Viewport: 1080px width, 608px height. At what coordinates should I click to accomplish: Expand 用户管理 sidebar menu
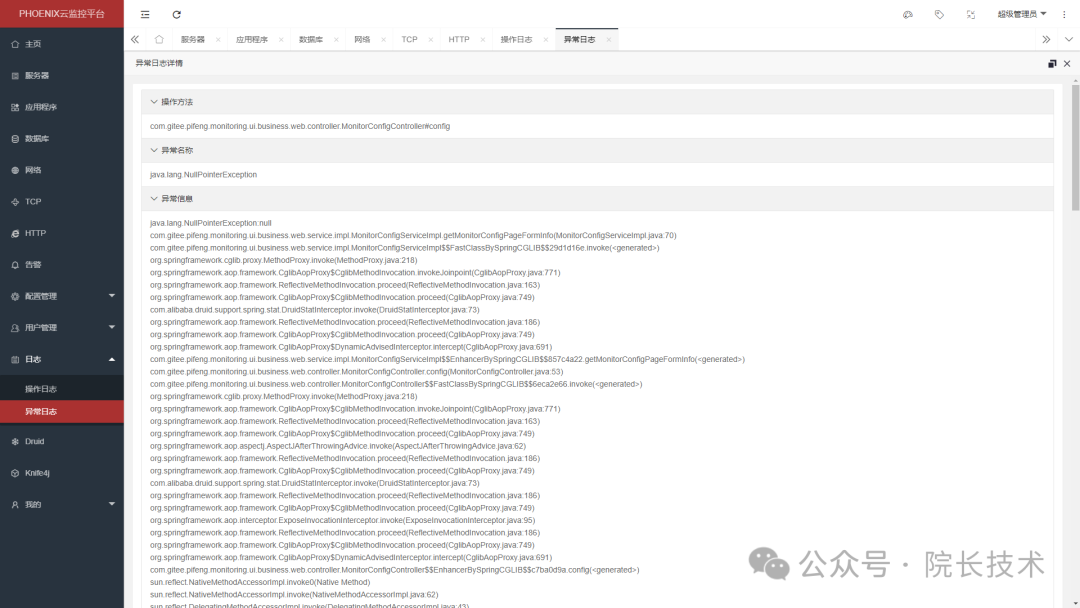(x=62, y=328)
